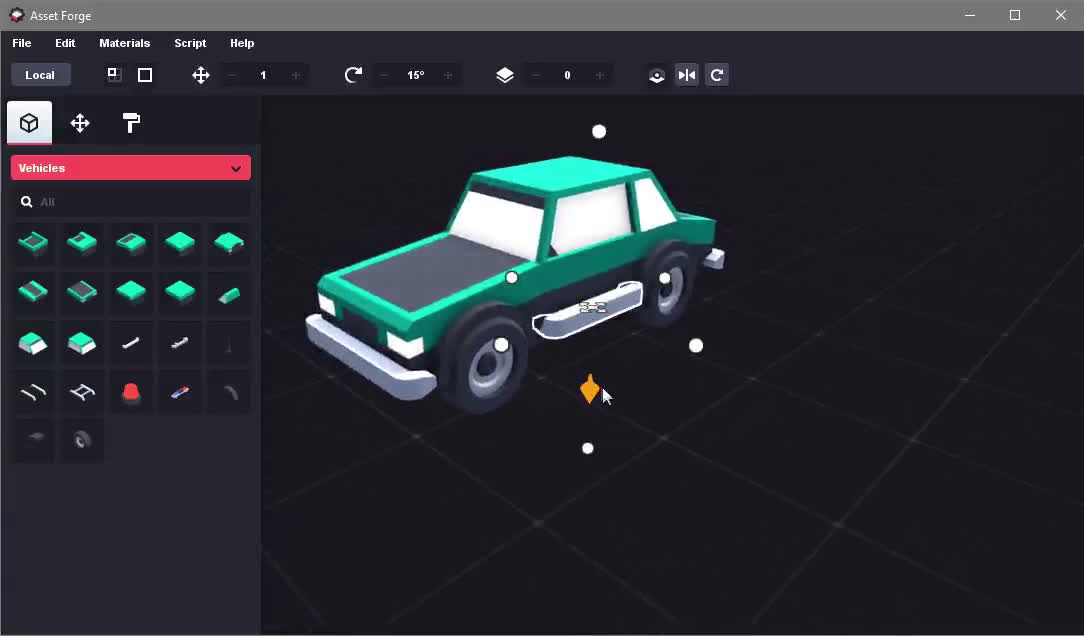1084x636 pixels.
Task: Click the rotate snap icon beside 15°
Action: (353, 75)
